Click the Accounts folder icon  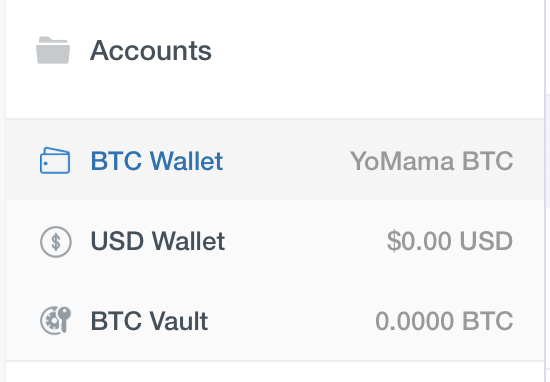pyautogui.click(x=53, y=51)
